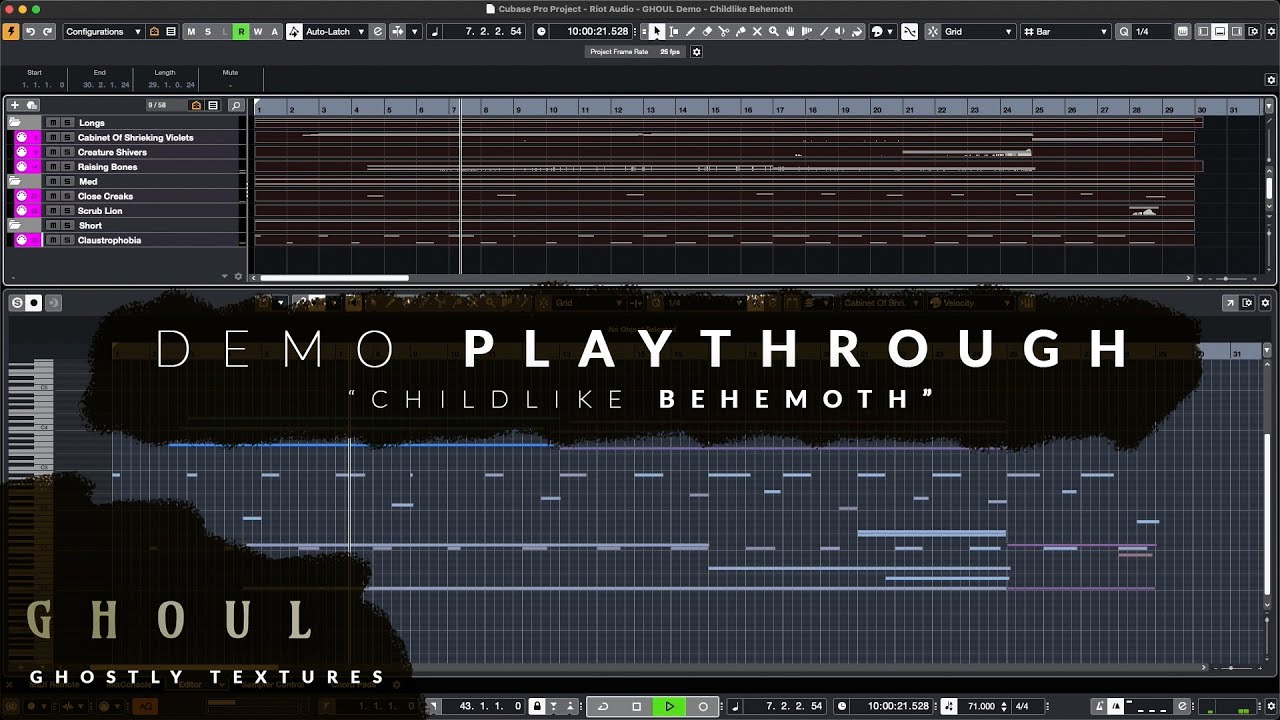The width and height of the screenshot is (1280, 720).
Task: Select the Draw pencil tool
Action: [x=690, y=32]
